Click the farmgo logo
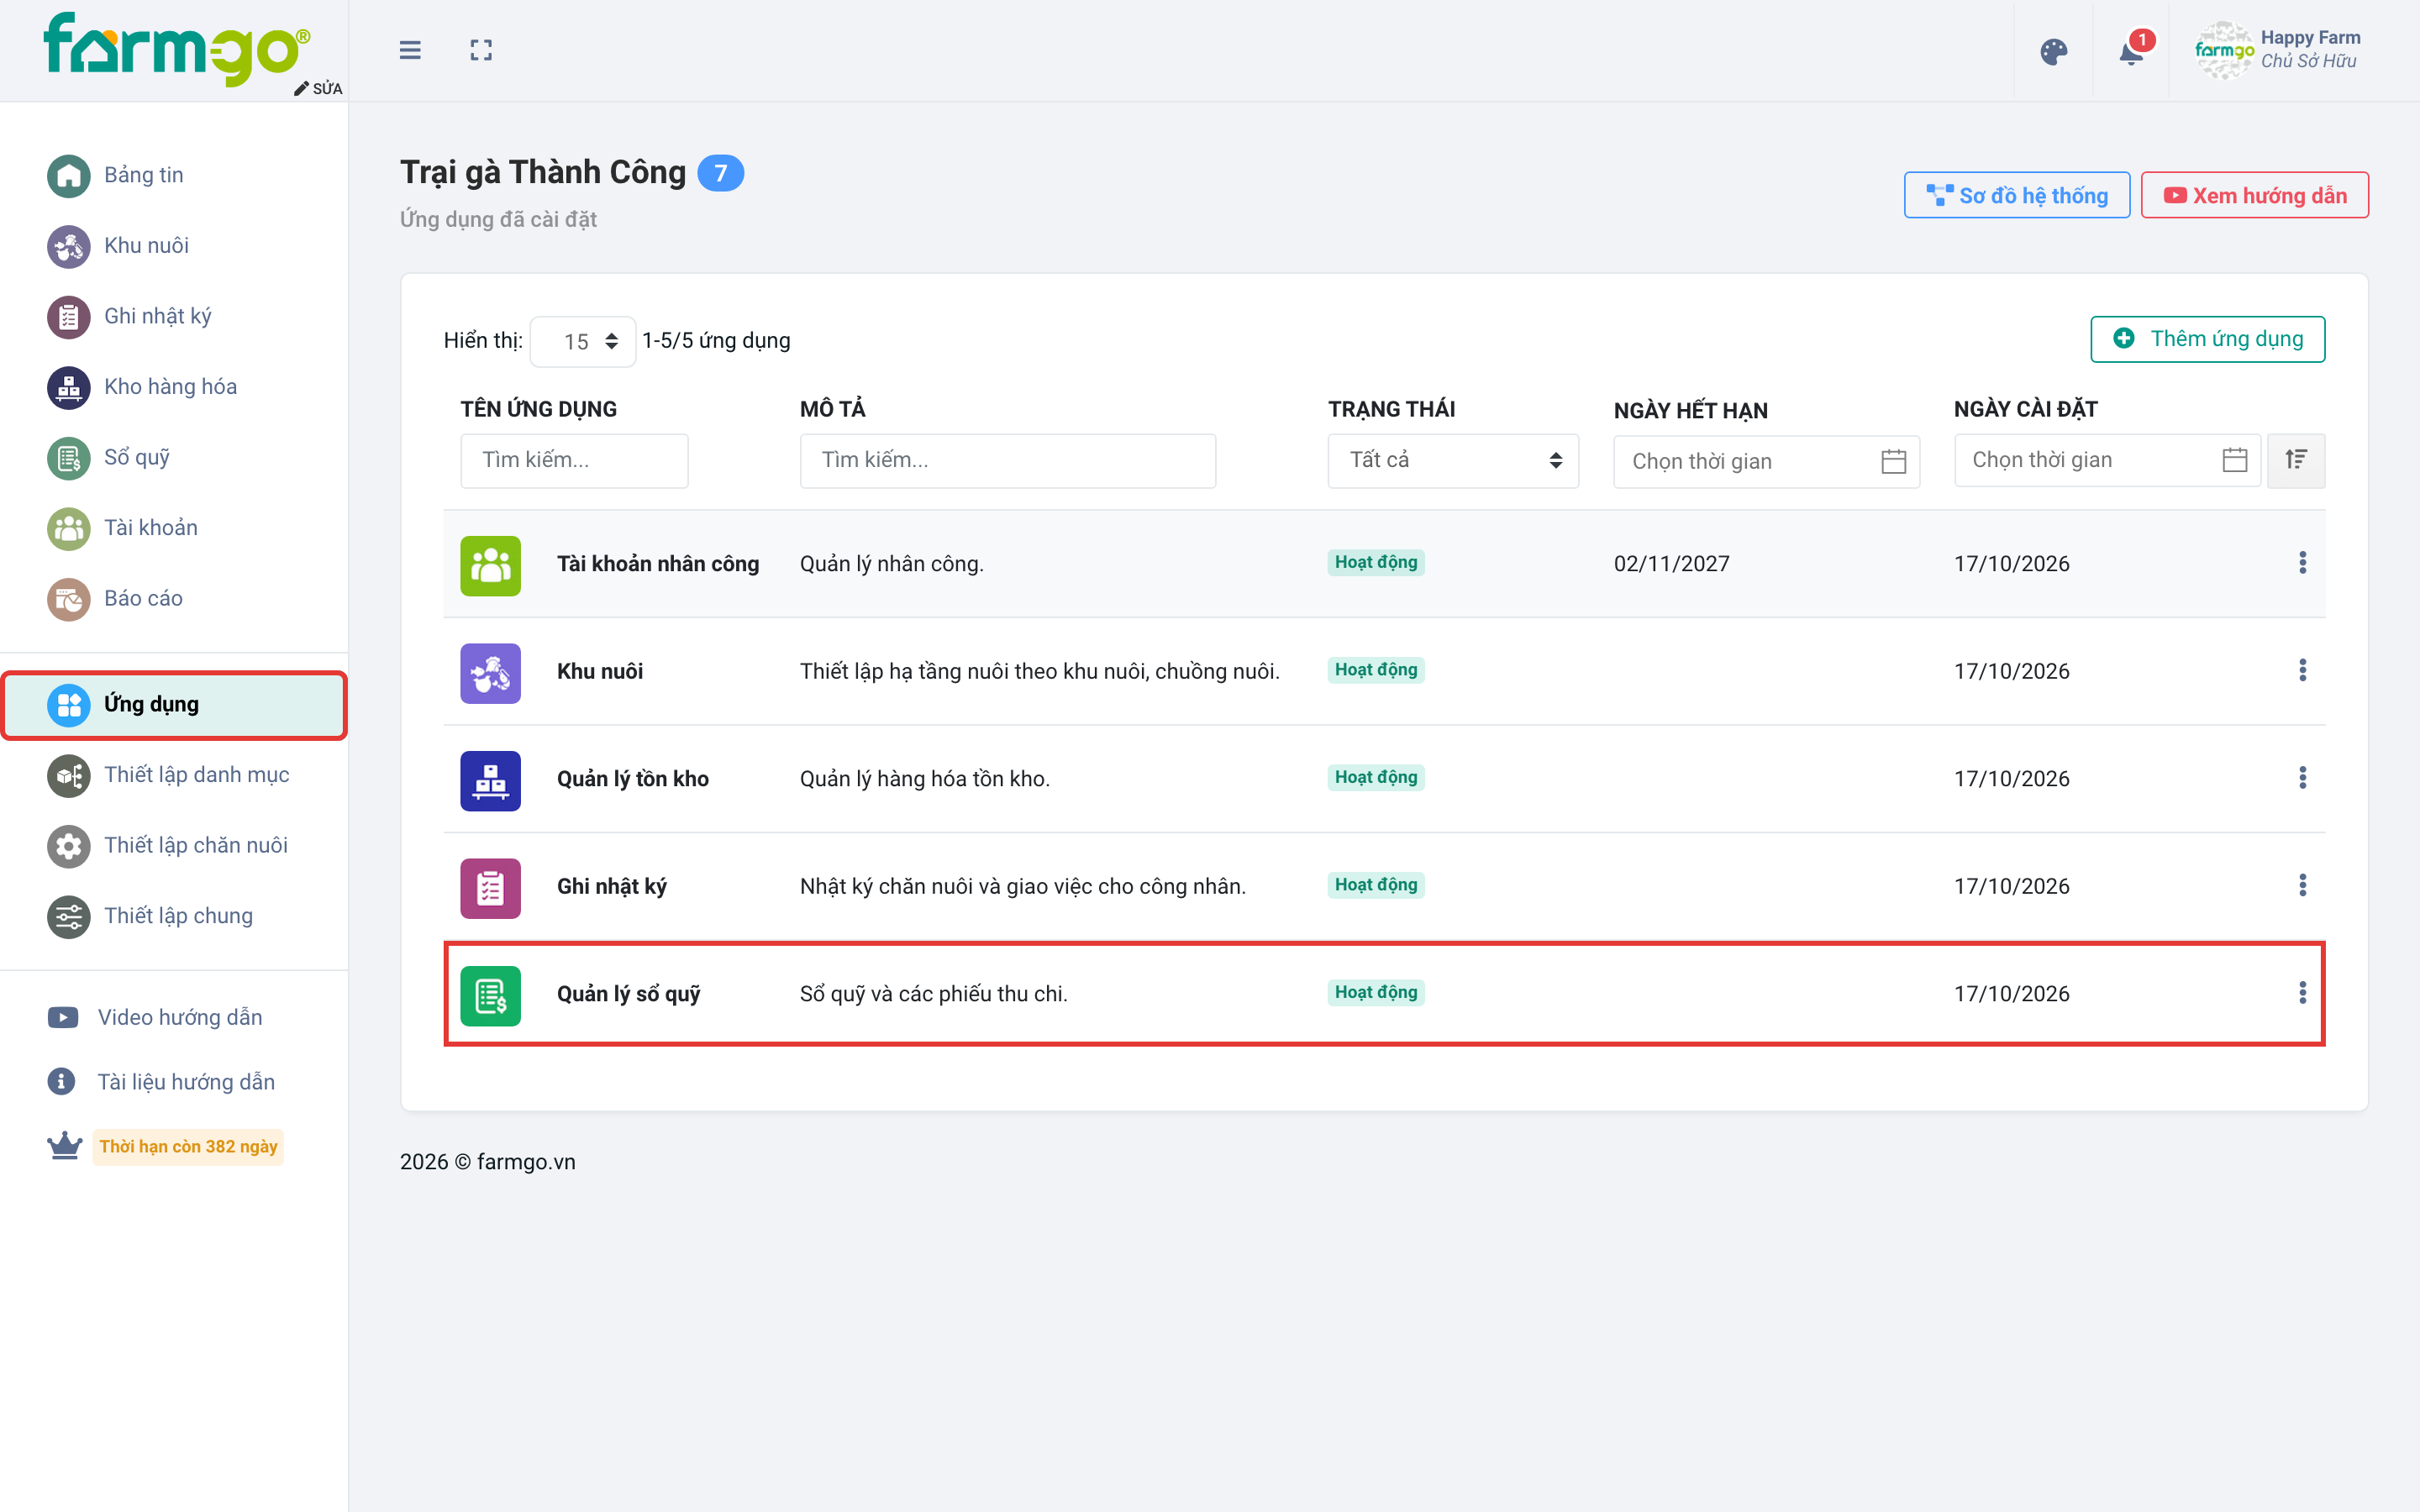This screenshot has width=2420, height=1512. pyautogui.click(x=176, y=49)
